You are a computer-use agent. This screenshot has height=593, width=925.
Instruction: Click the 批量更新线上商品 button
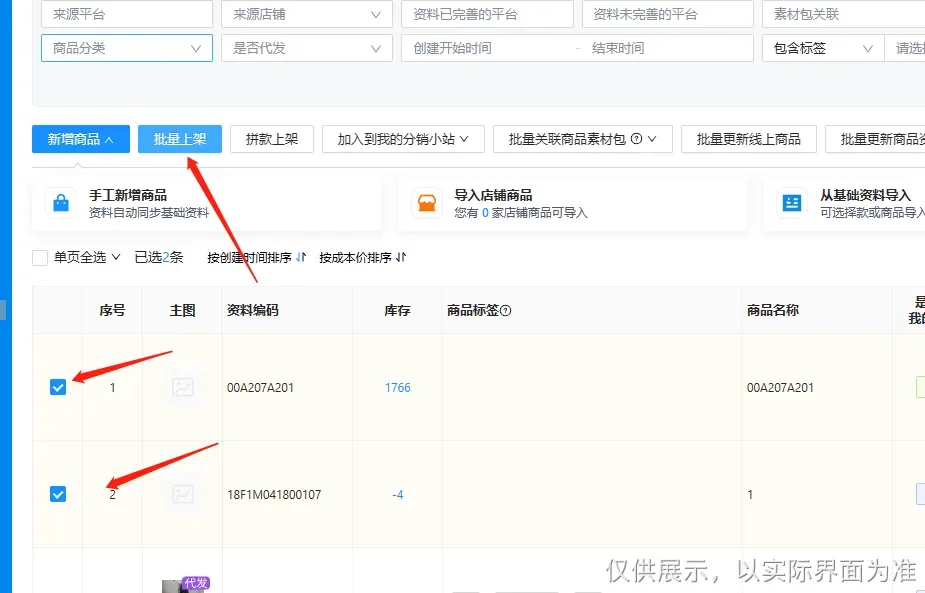749,139
